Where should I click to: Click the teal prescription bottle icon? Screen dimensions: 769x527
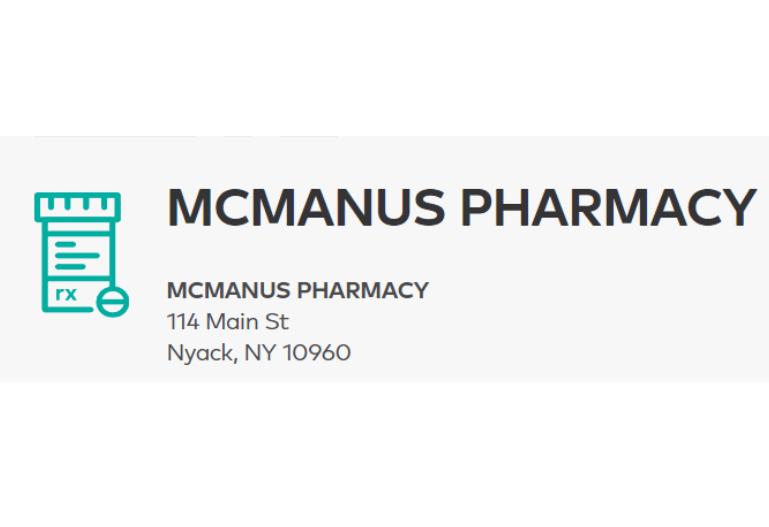click(x=81, y=254)
